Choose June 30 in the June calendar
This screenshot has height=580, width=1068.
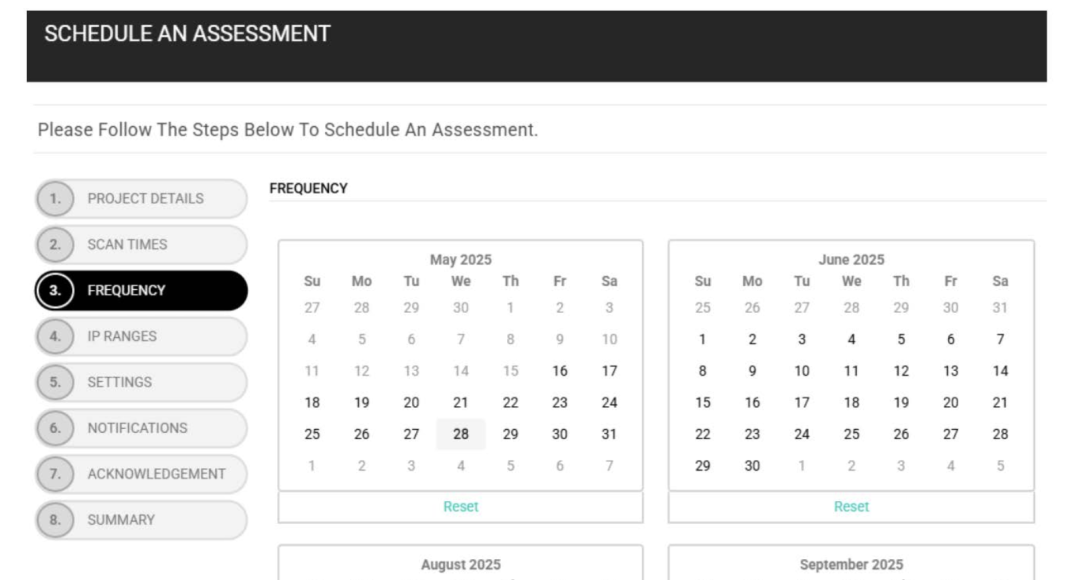pyautogui.click(x=752, y=466)
